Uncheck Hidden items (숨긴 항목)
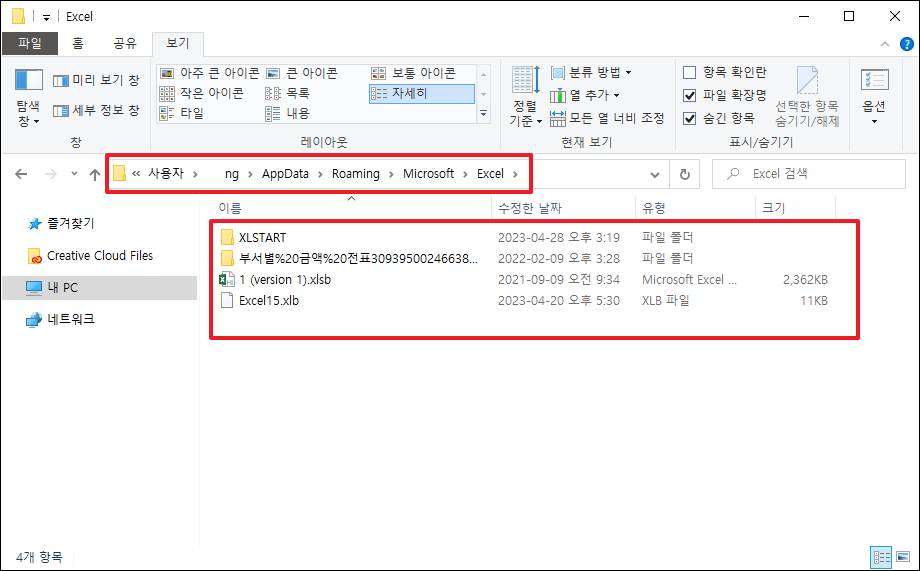Image resolution: width=920 pixels, height=571 pixels. (x=719, y=118)
